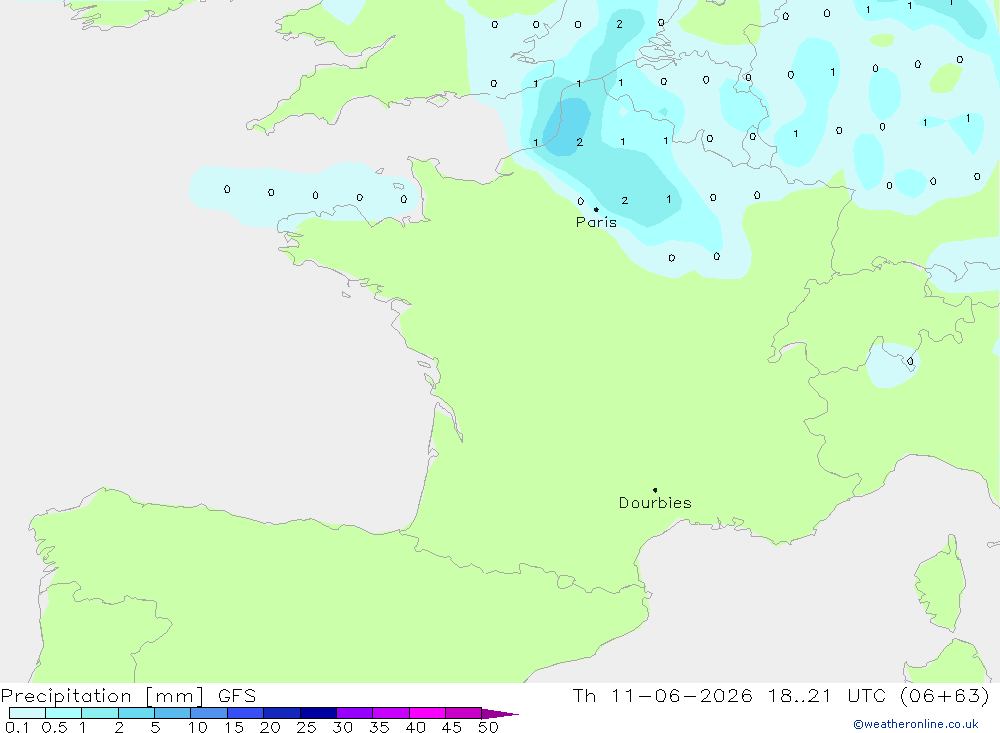Pick the 5–10 mm light blue legend swatch
This screenshot has height=733, width=1000.
point(173,713)
